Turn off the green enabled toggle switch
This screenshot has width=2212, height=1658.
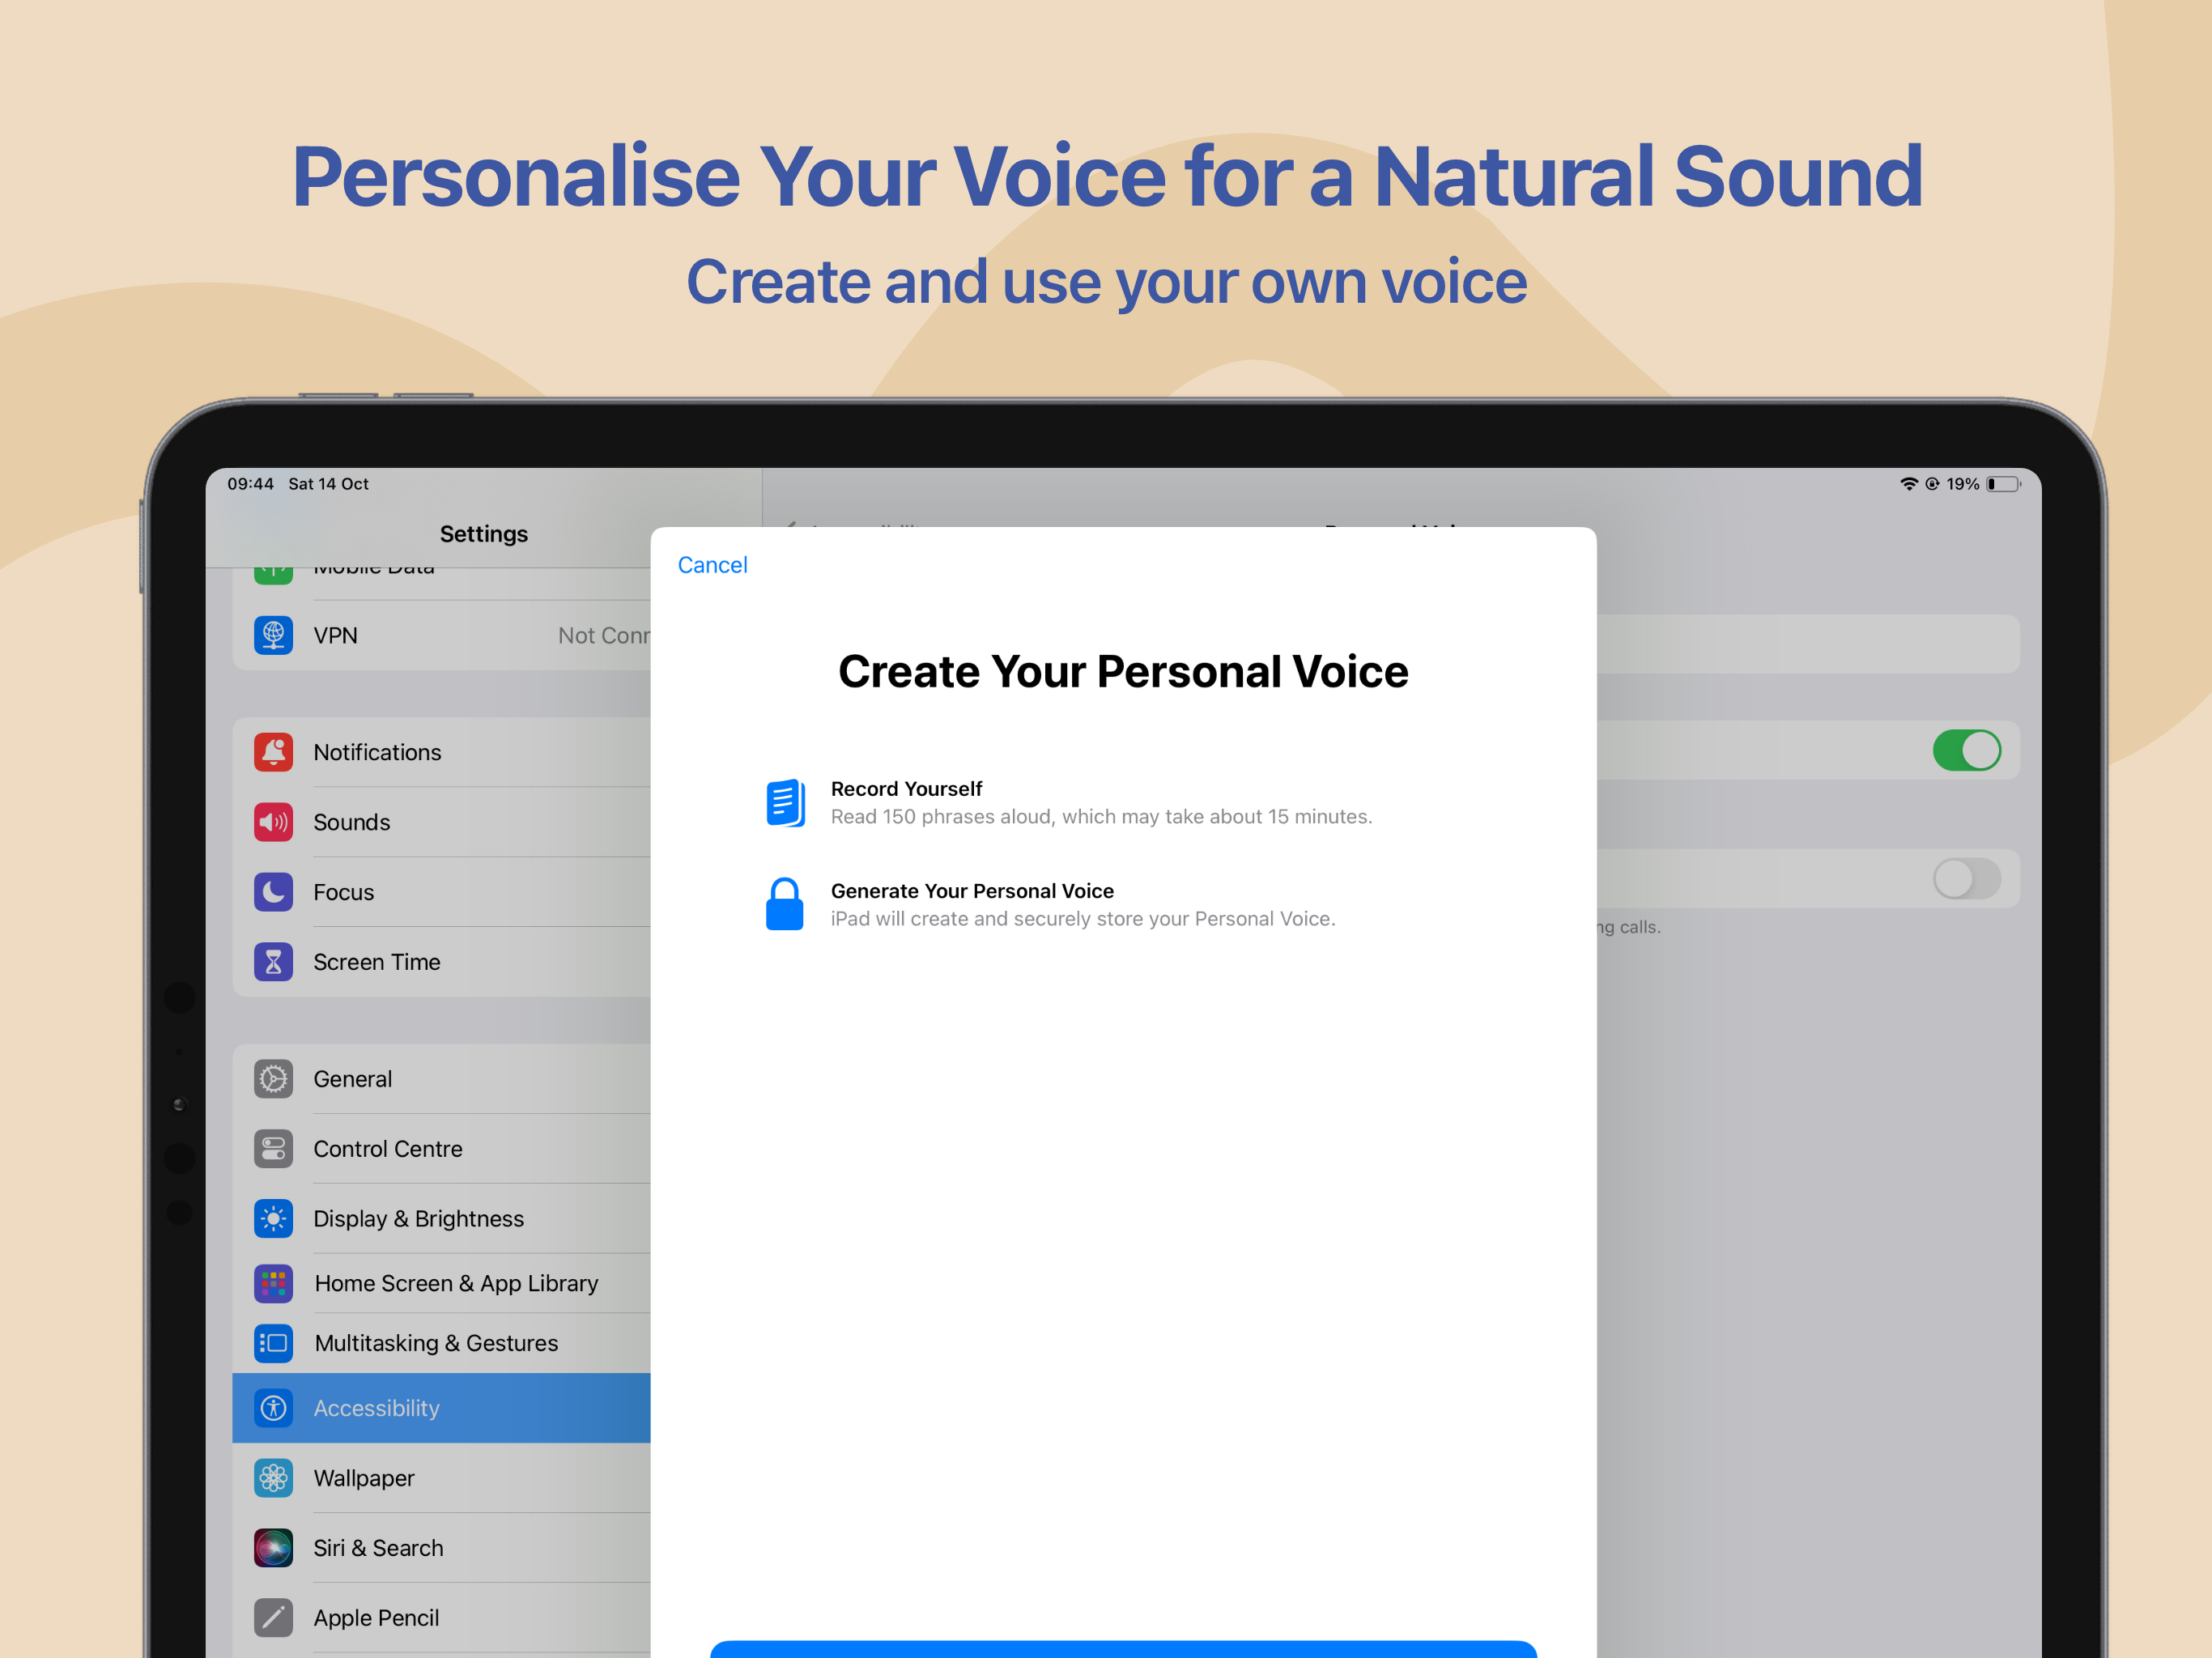click(x=1966, y=750)
